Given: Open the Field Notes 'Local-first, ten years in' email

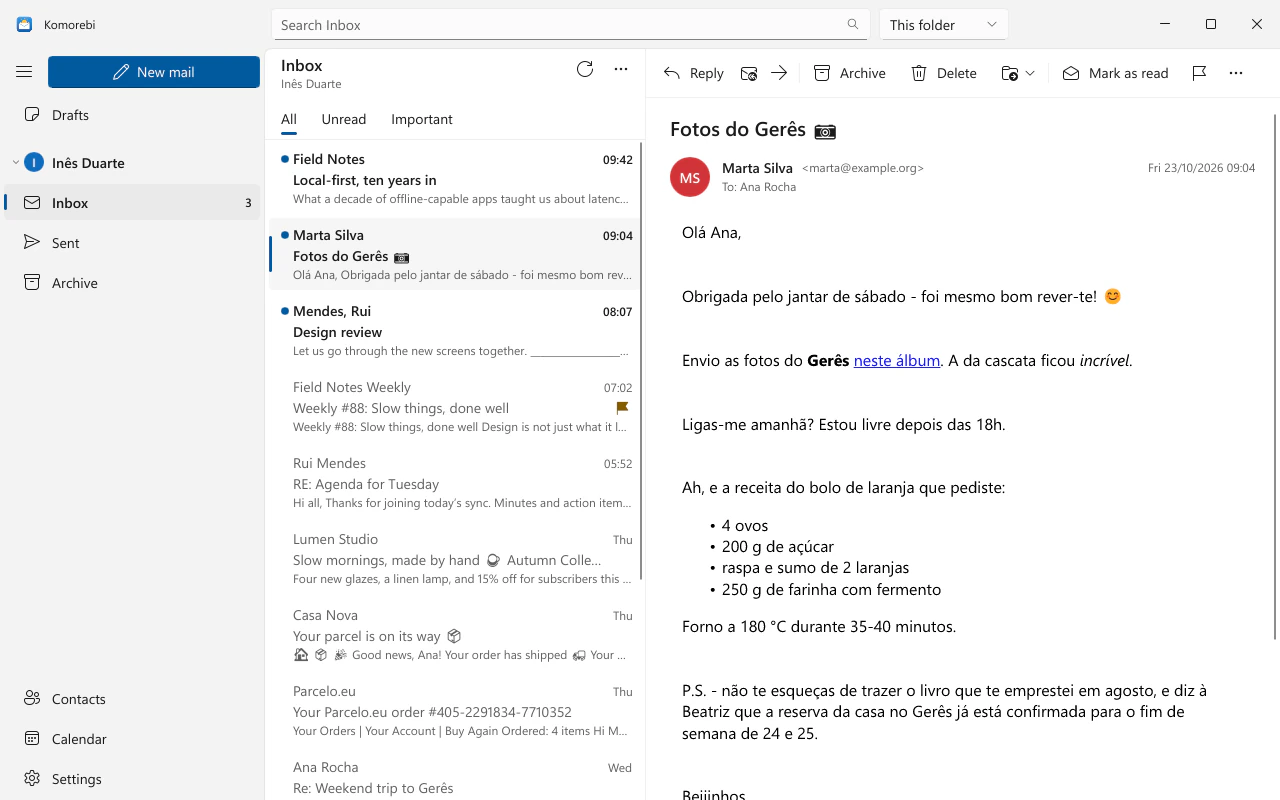Looking at the screenshot, I should pos(454,180).
